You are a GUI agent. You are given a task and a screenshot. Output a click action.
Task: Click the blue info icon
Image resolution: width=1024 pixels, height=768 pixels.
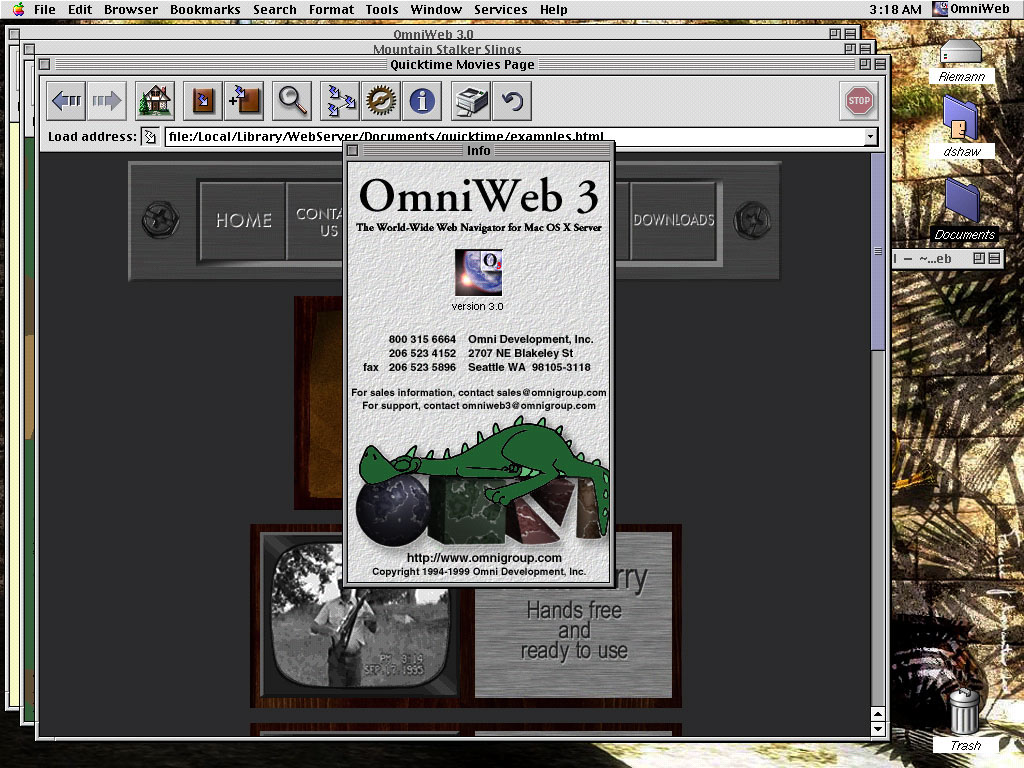click(x=422, y=101)
